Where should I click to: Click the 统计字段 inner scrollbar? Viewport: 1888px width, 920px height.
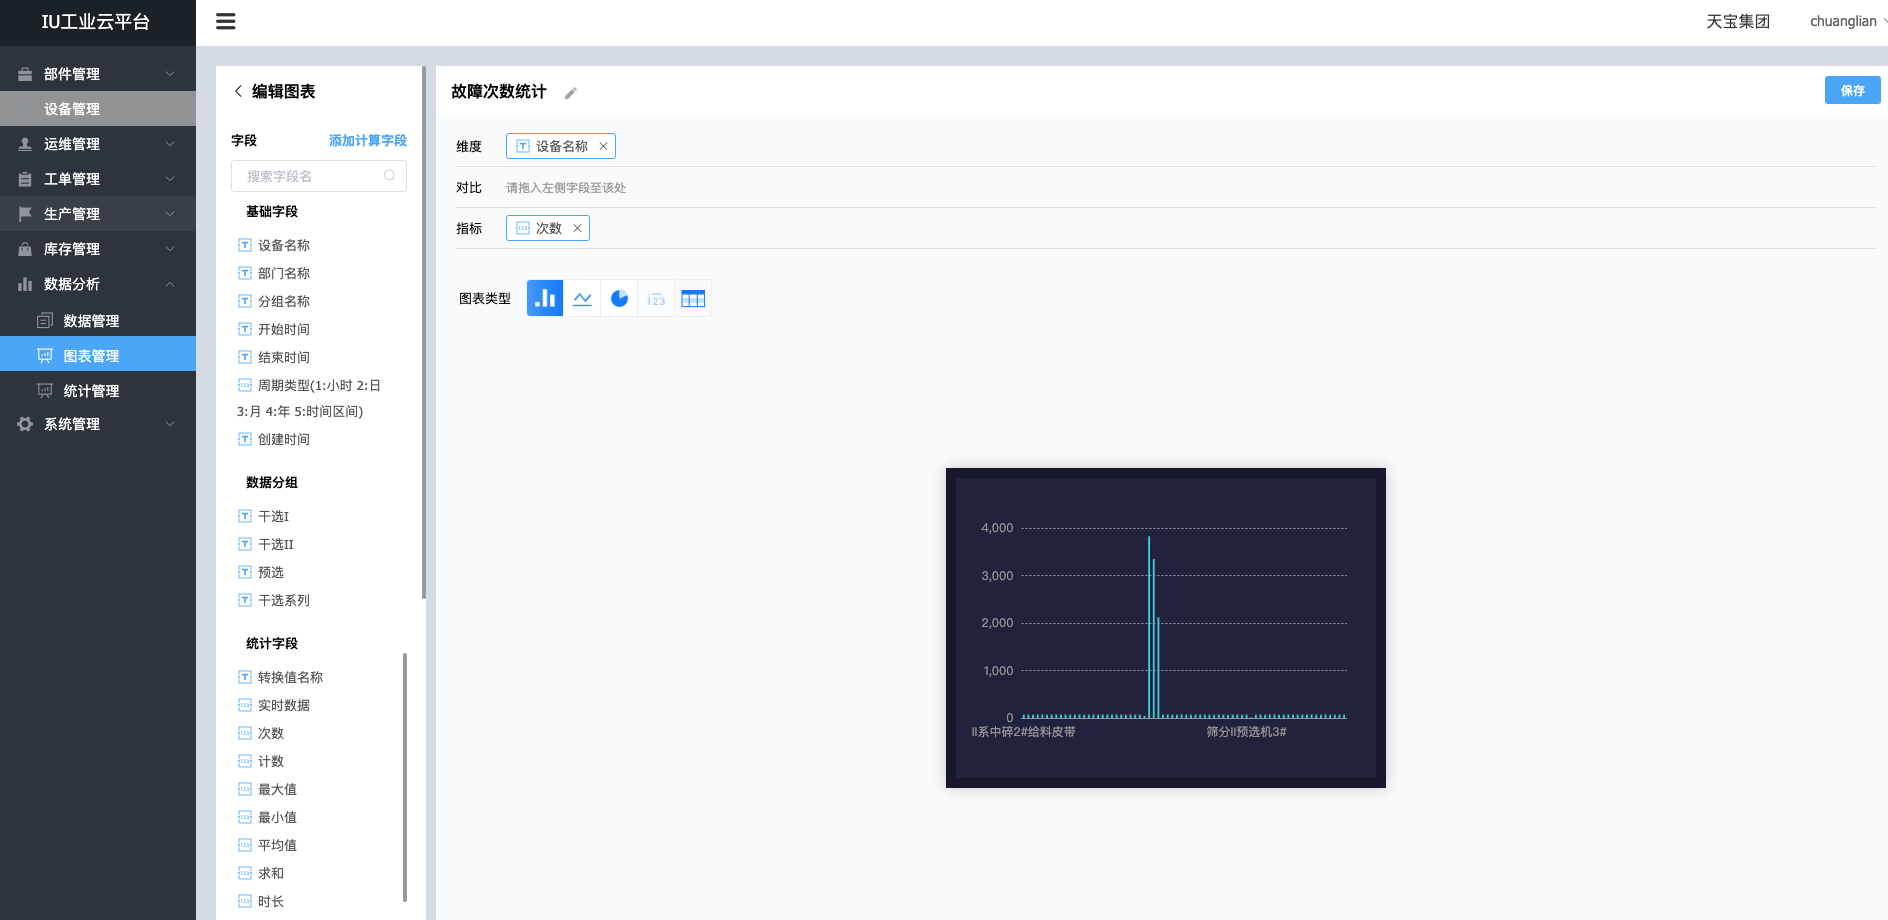pyautogui.click(x=405, y=776)
